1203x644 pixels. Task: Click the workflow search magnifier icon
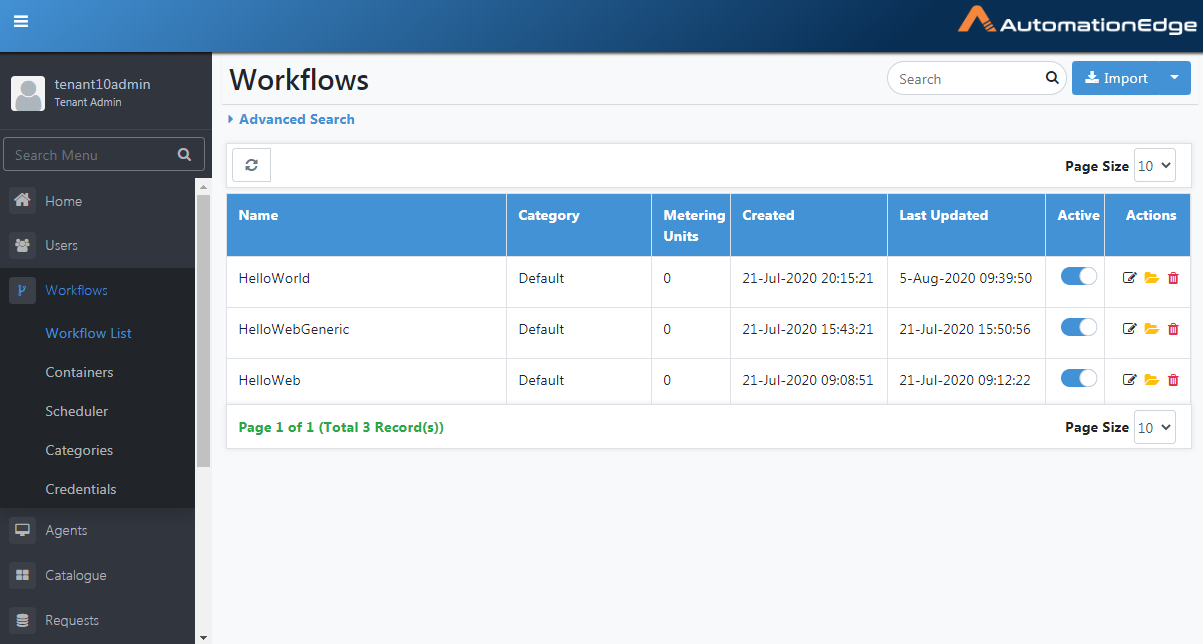[1052, 78]
